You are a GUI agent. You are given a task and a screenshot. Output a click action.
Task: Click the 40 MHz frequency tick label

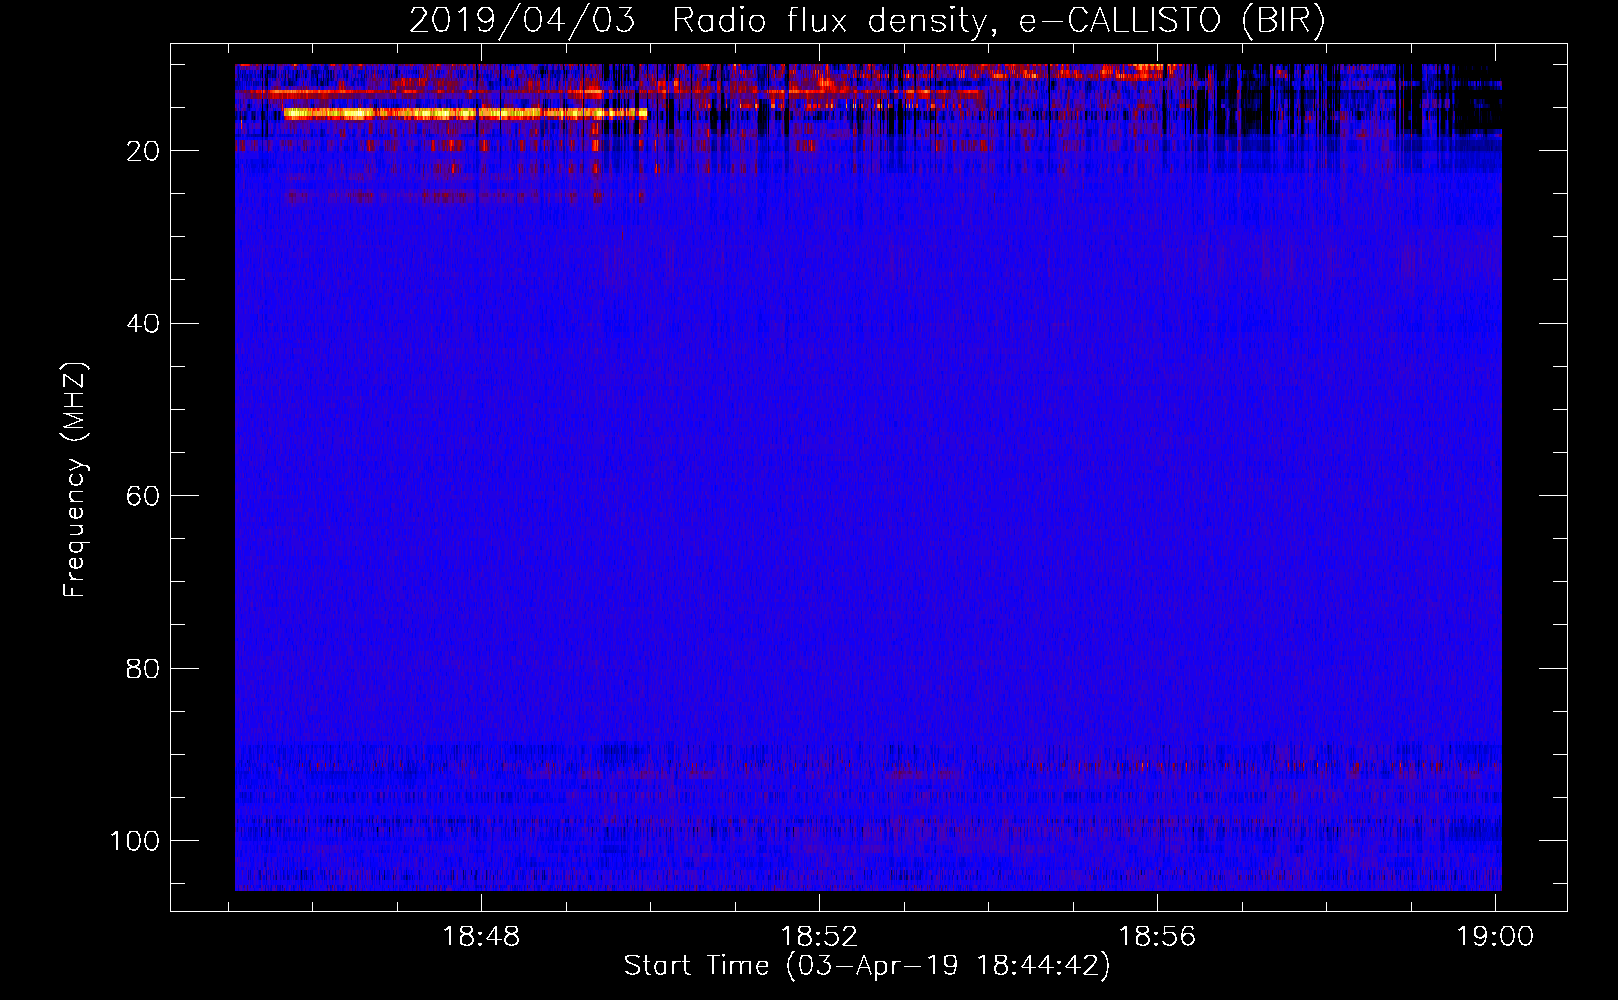point(143,324)
